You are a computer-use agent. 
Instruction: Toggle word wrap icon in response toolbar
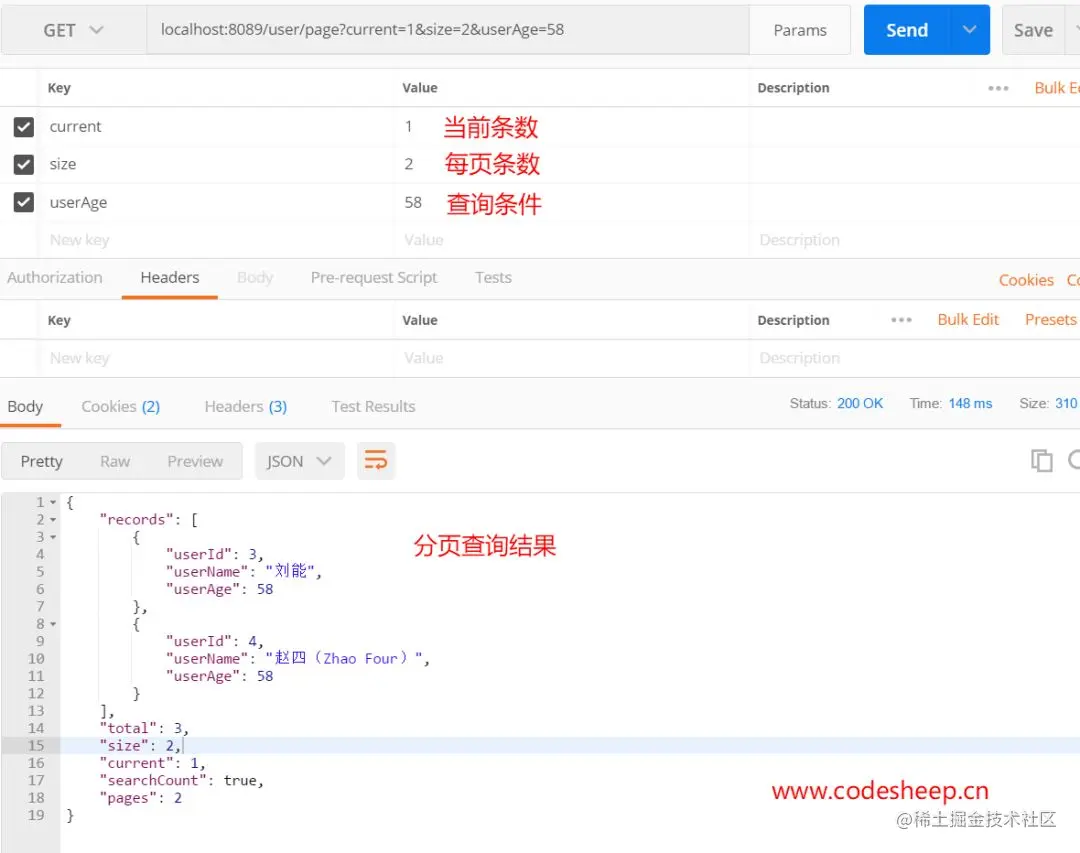(x=375, y=460)
